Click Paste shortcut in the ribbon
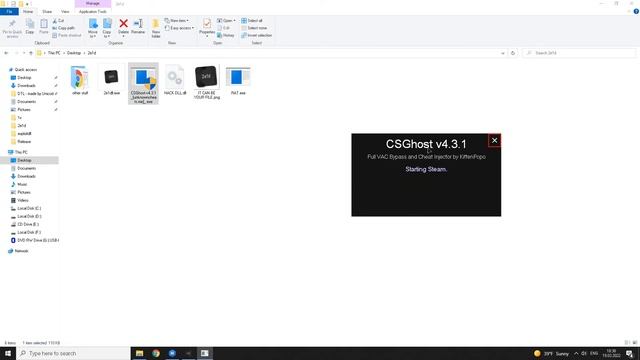The image size is (640, 360). [x=67, y=35]
